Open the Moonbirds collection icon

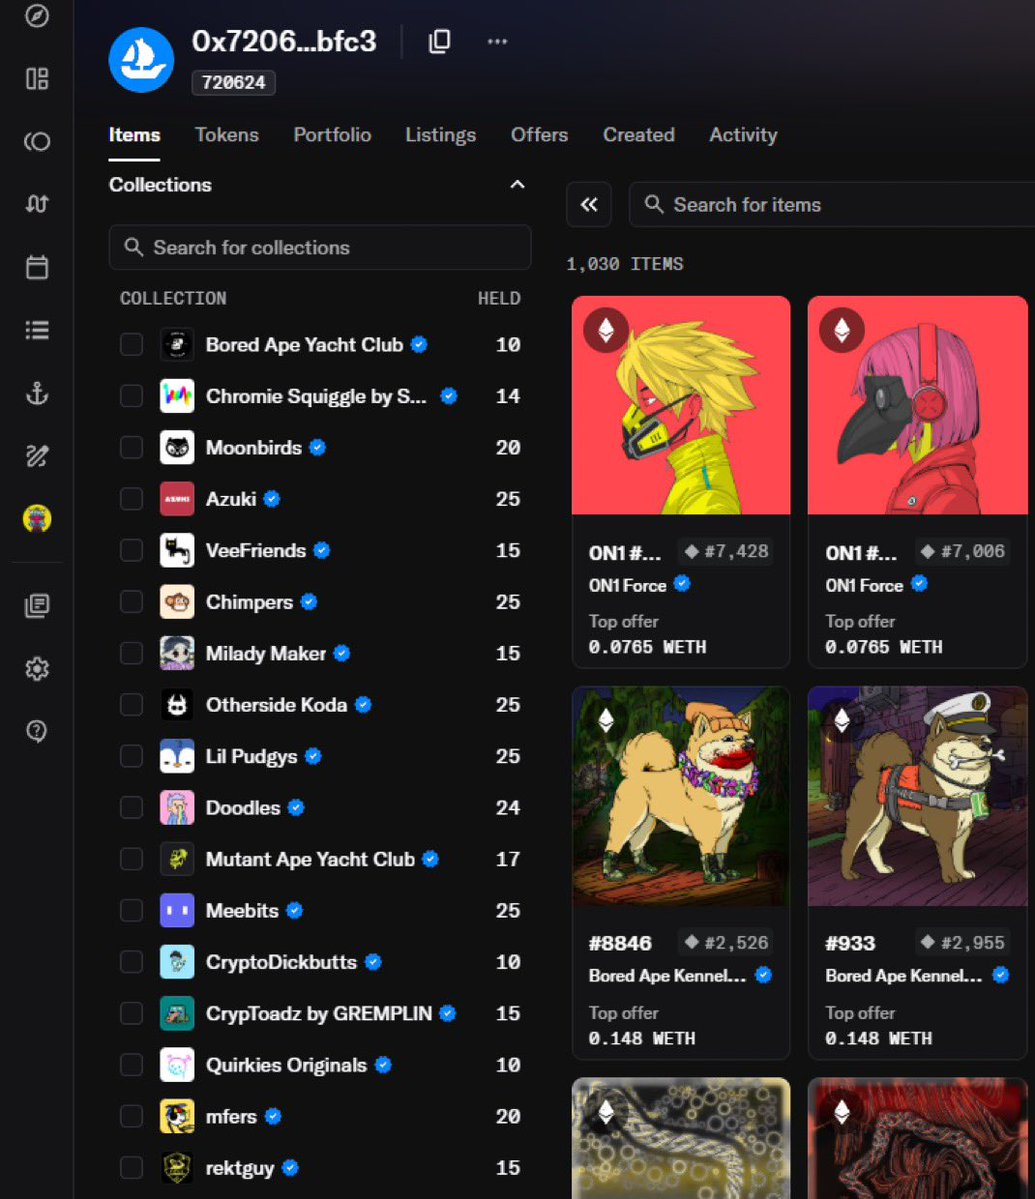[x=177, y=447]
